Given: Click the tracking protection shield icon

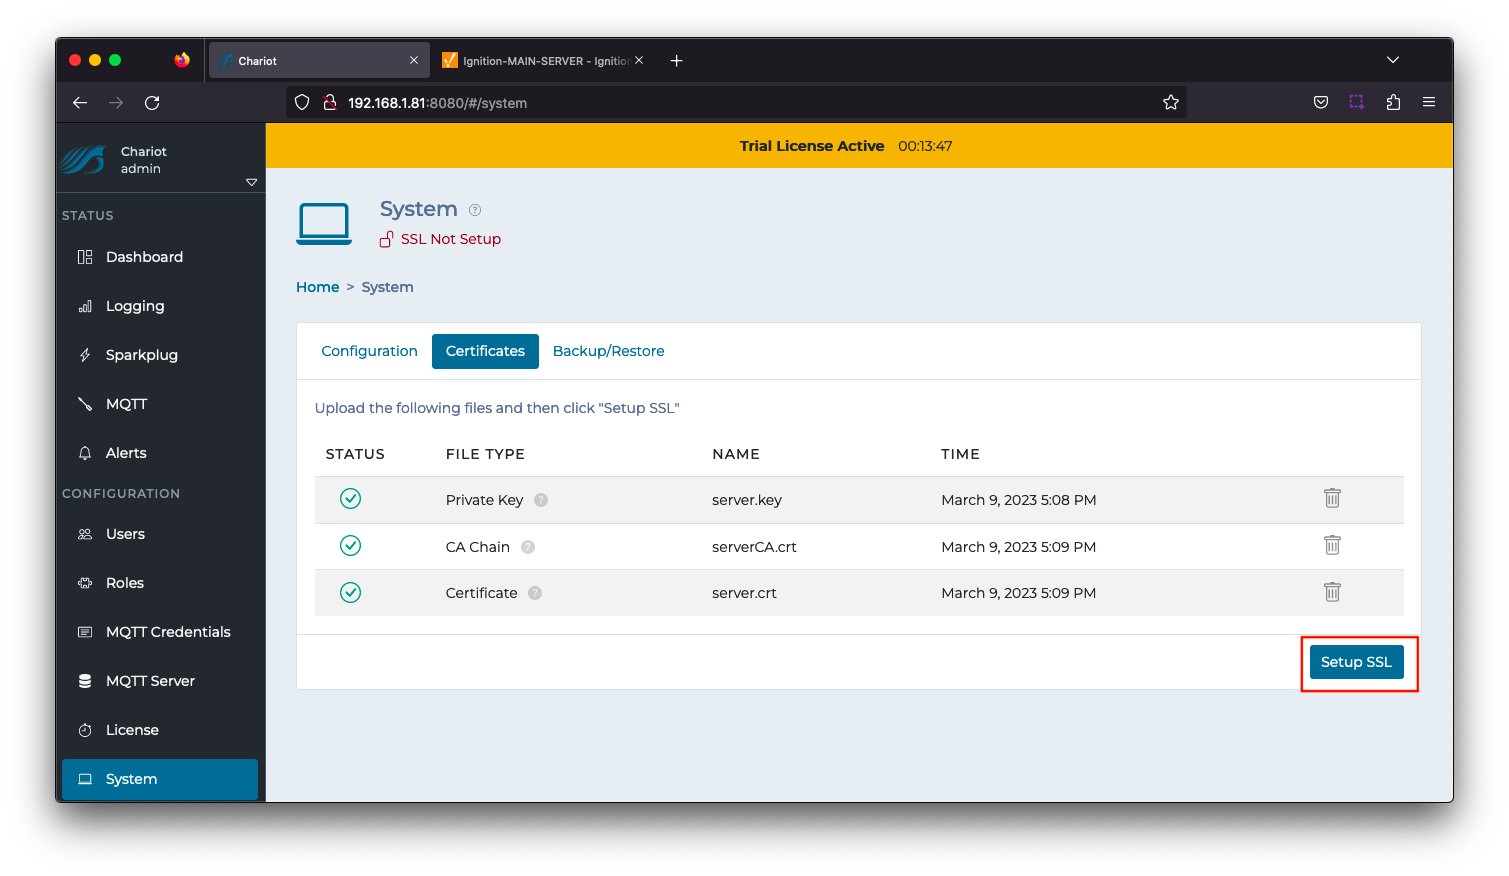Looking at the screenshot, I should [x=302, y=103].
